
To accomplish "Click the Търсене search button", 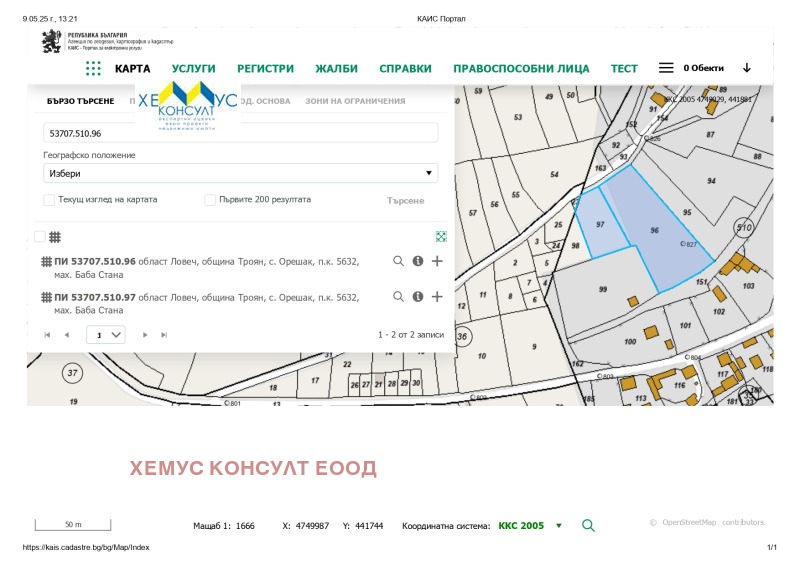I will [405, 201].
